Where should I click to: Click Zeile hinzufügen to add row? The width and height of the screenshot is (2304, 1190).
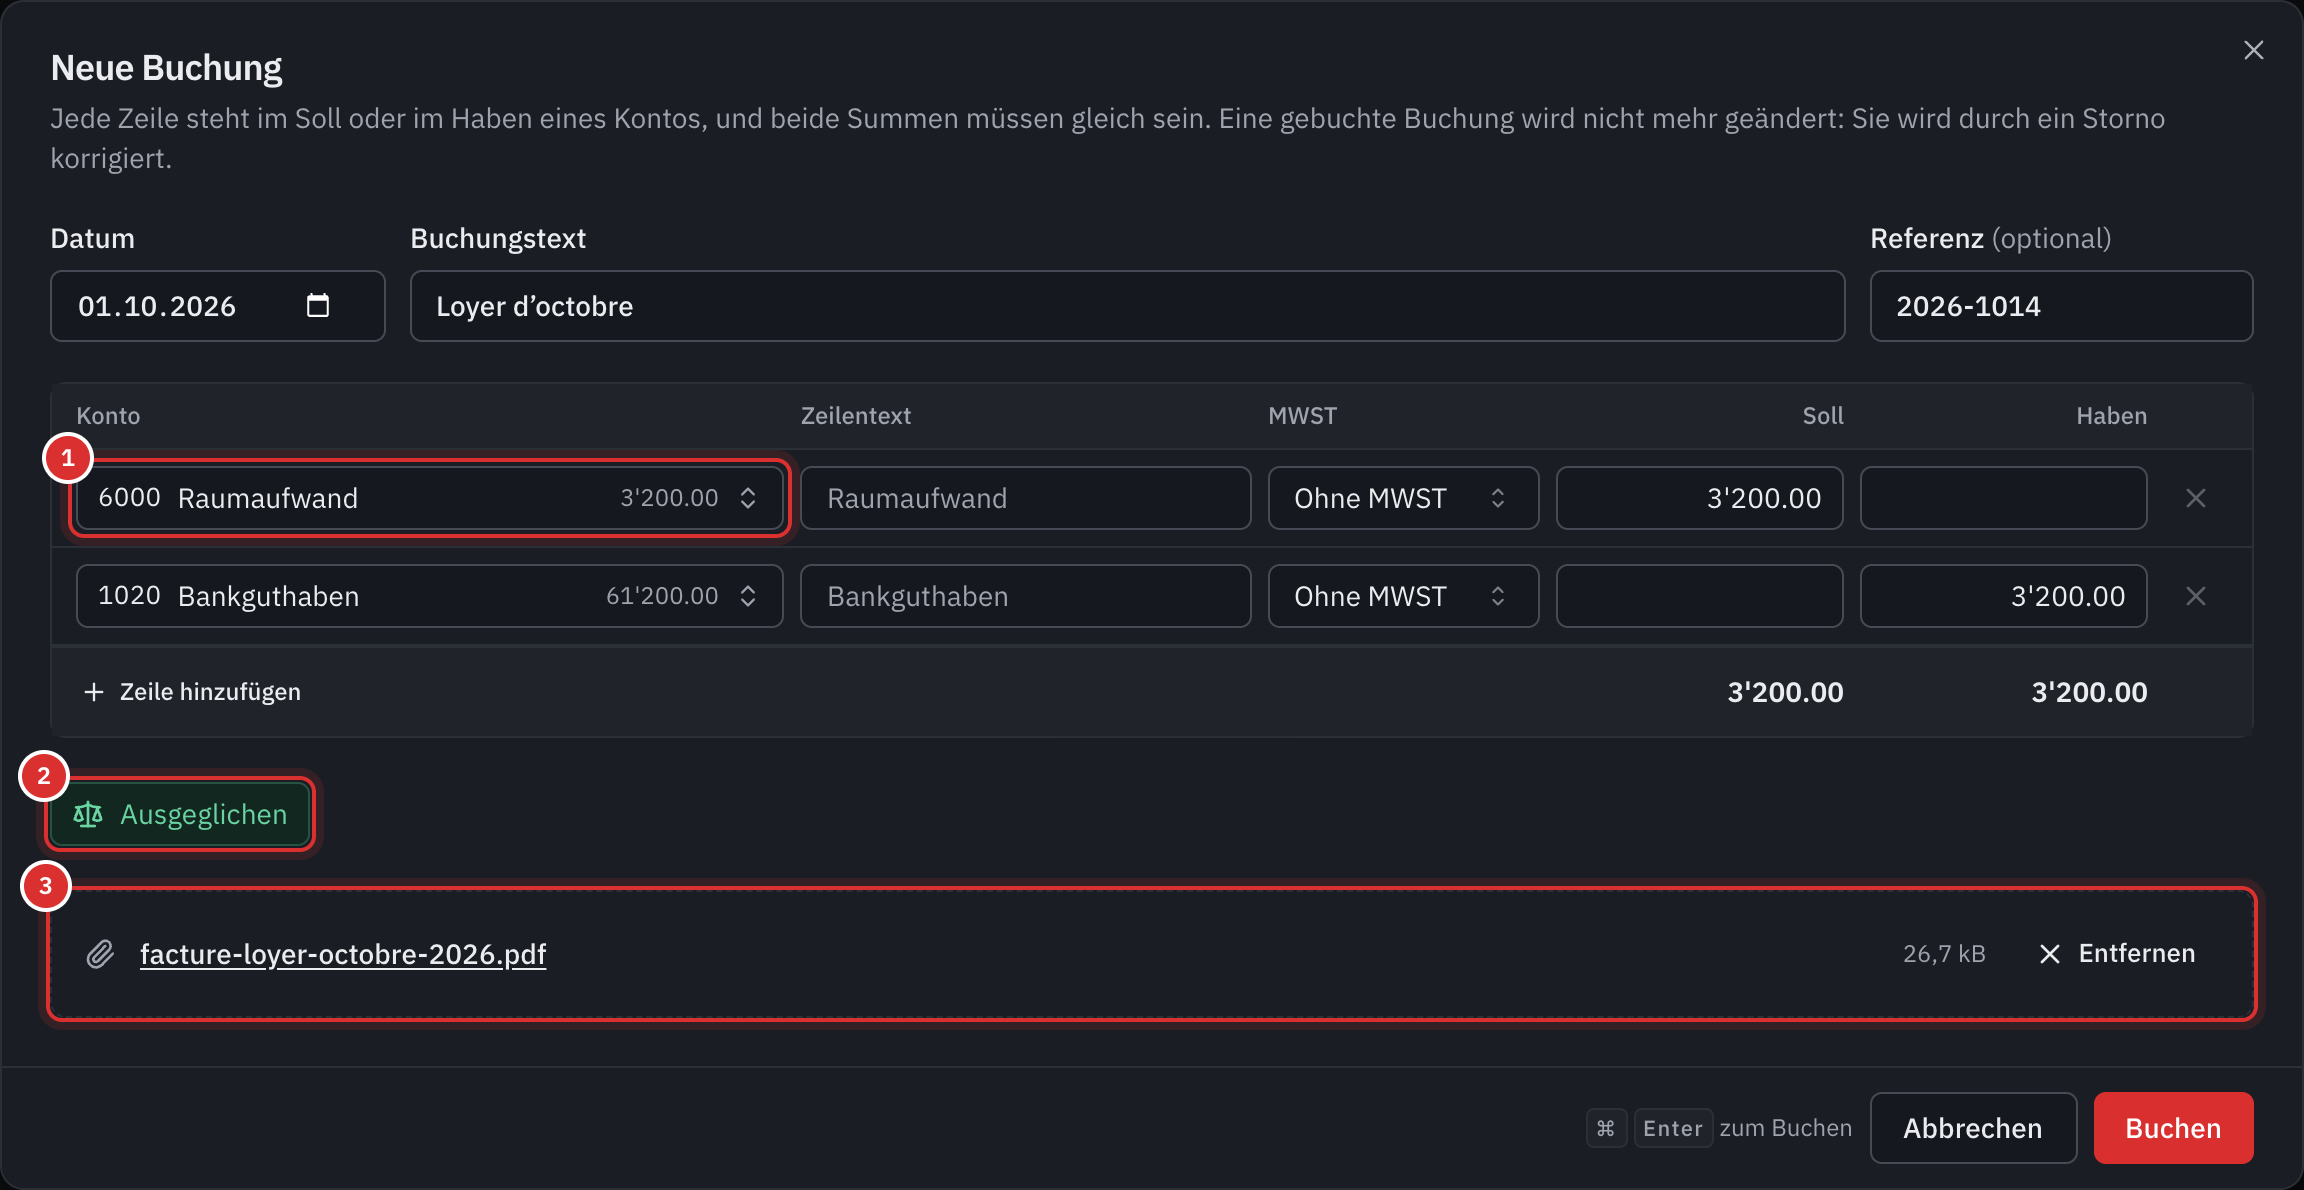click(x=192, y=692)
